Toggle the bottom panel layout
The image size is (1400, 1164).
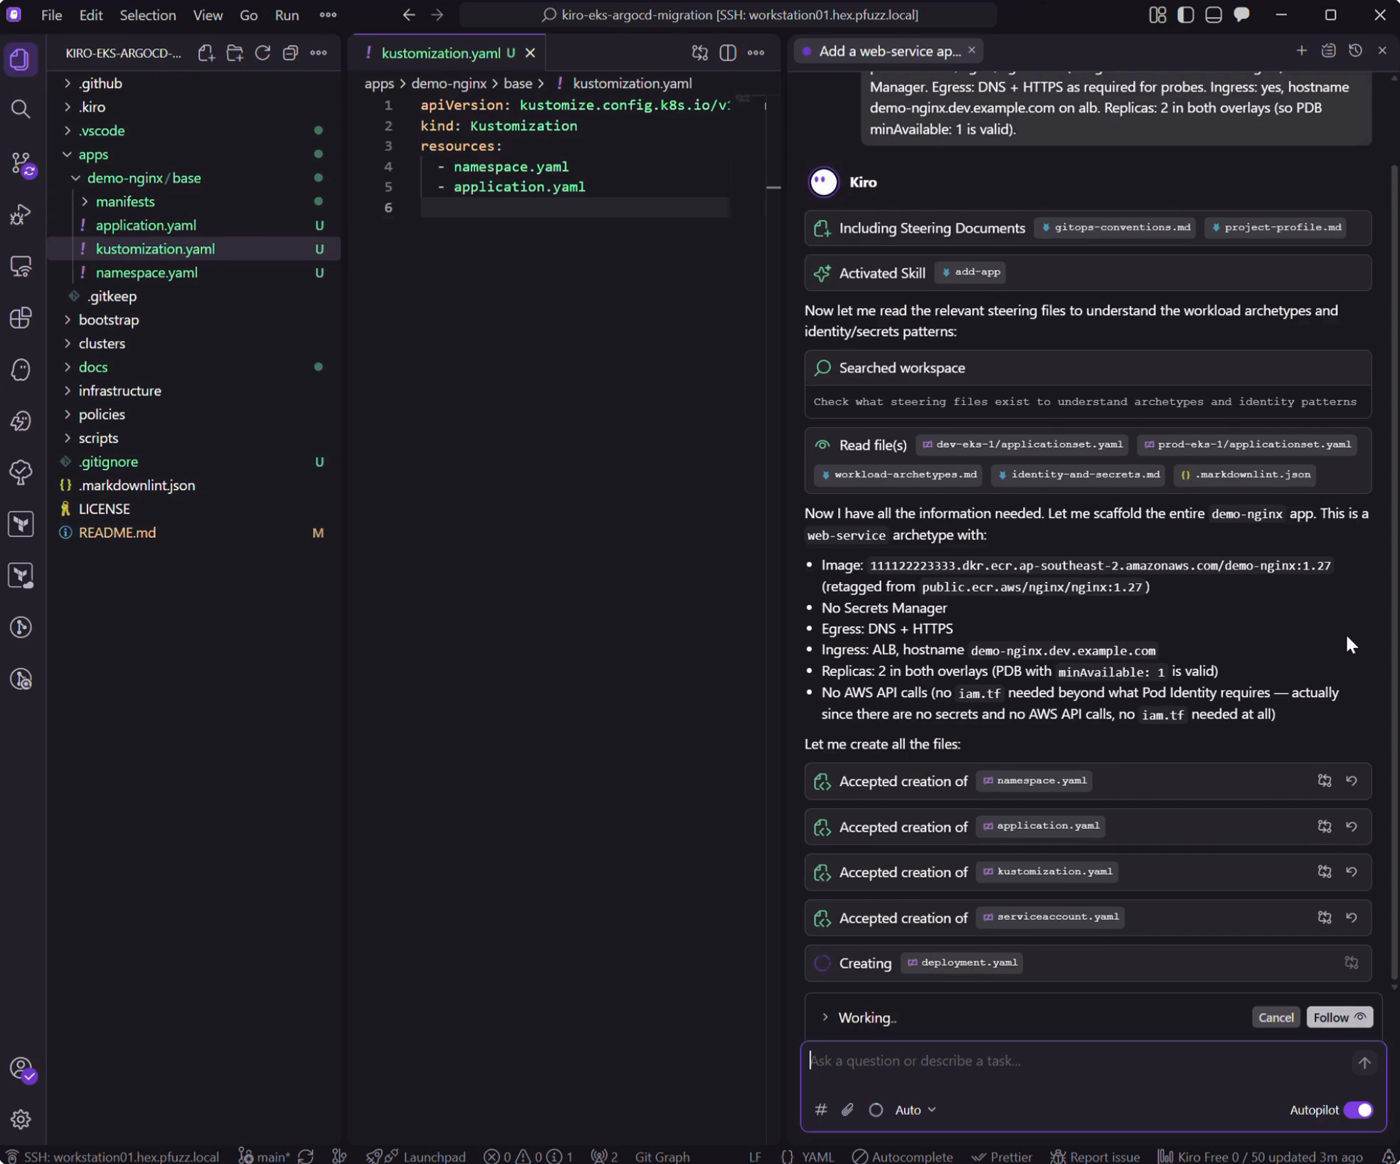tap(1213, 15)
